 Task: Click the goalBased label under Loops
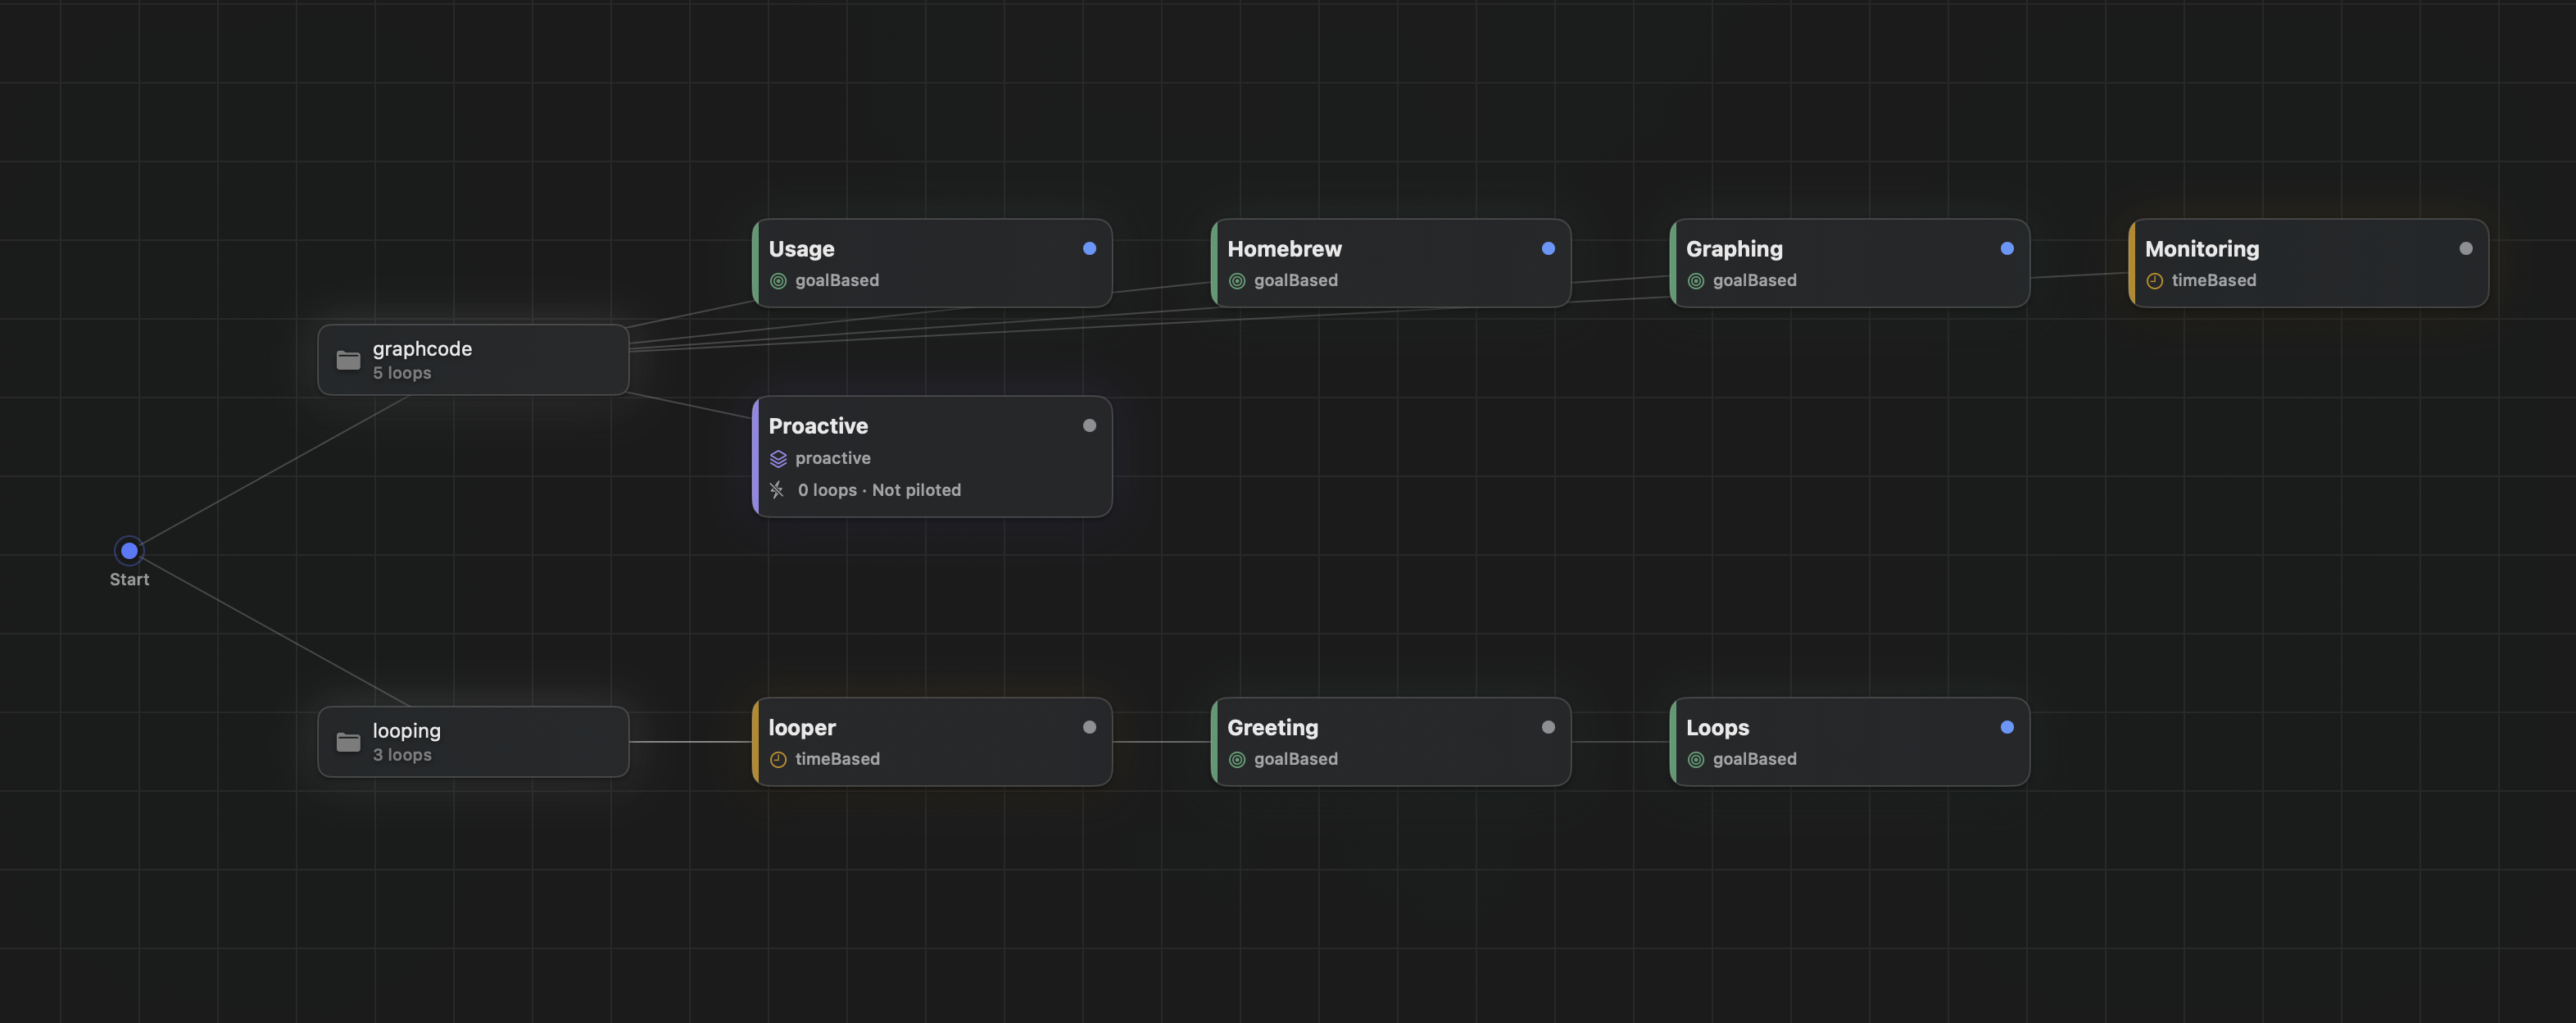(1755, 760)
